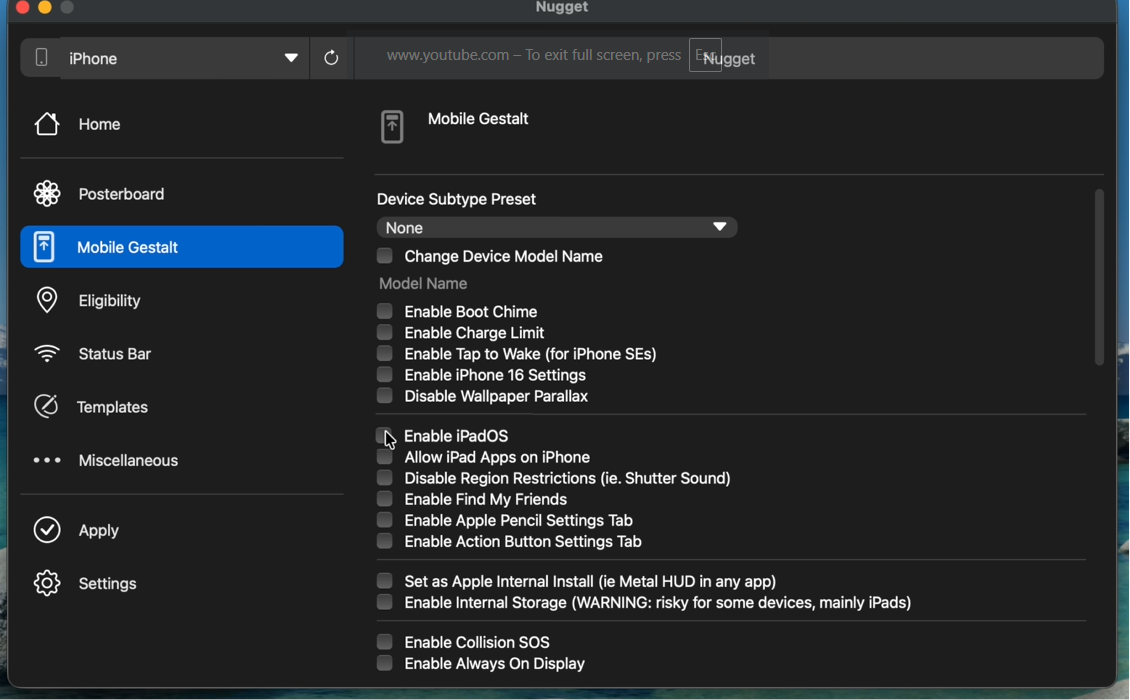Image resolution: width=1130 pixels, height=700 pixels.
Task: Tick Change Device Model Name checkbox
Action: (x=385, y=255)
